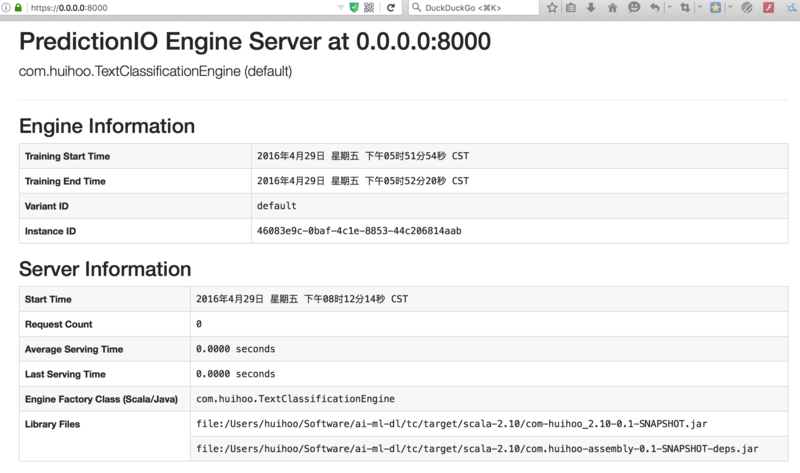Go to the browser home page
Image resolution: width=800 pixels, height=473 pixels.
tap(612, 8)
